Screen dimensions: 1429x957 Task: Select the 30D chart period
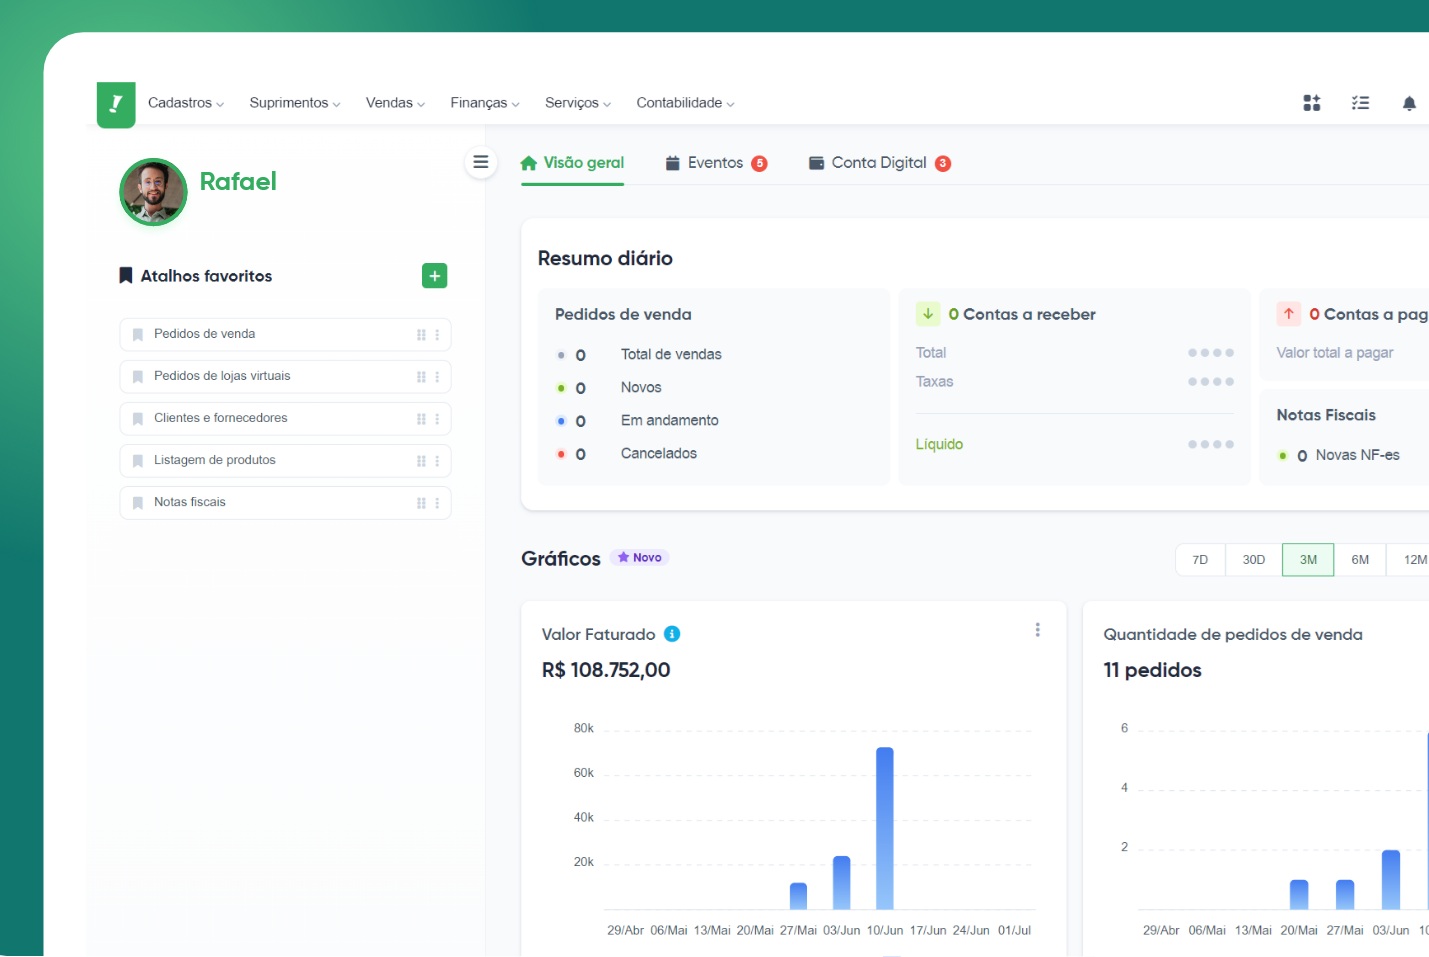[x=1254, y=560]
